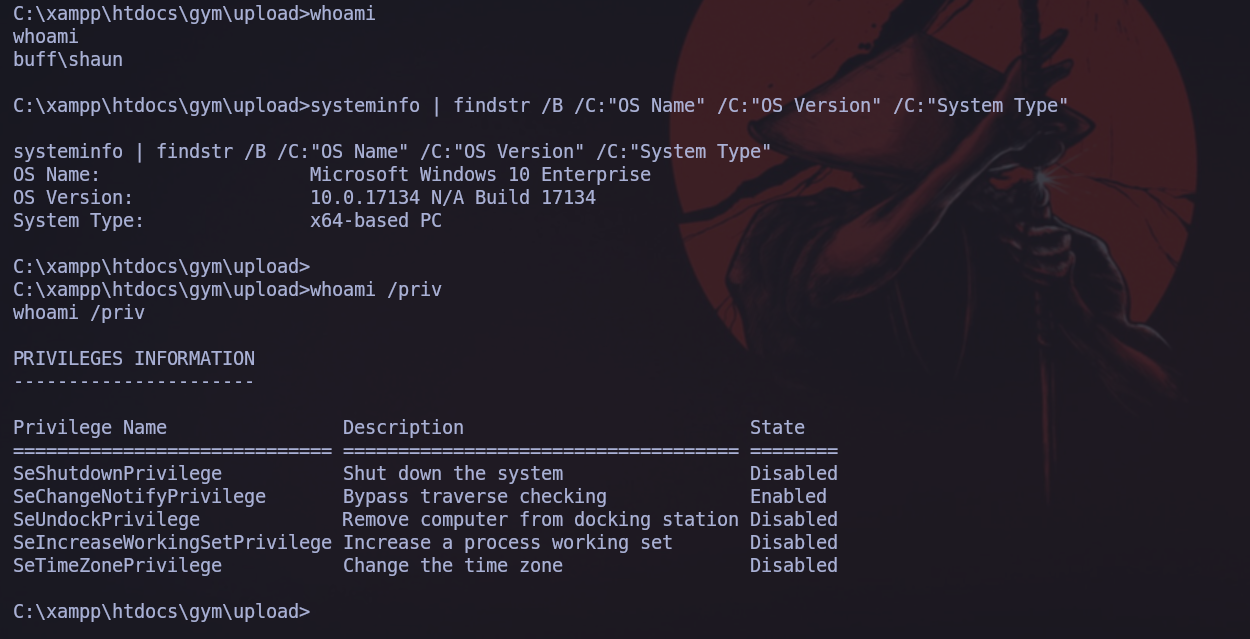Click the SeChangeNotifyPrivilege entry
Viewport: 1250px width, 639px height.
pos(139,497)
